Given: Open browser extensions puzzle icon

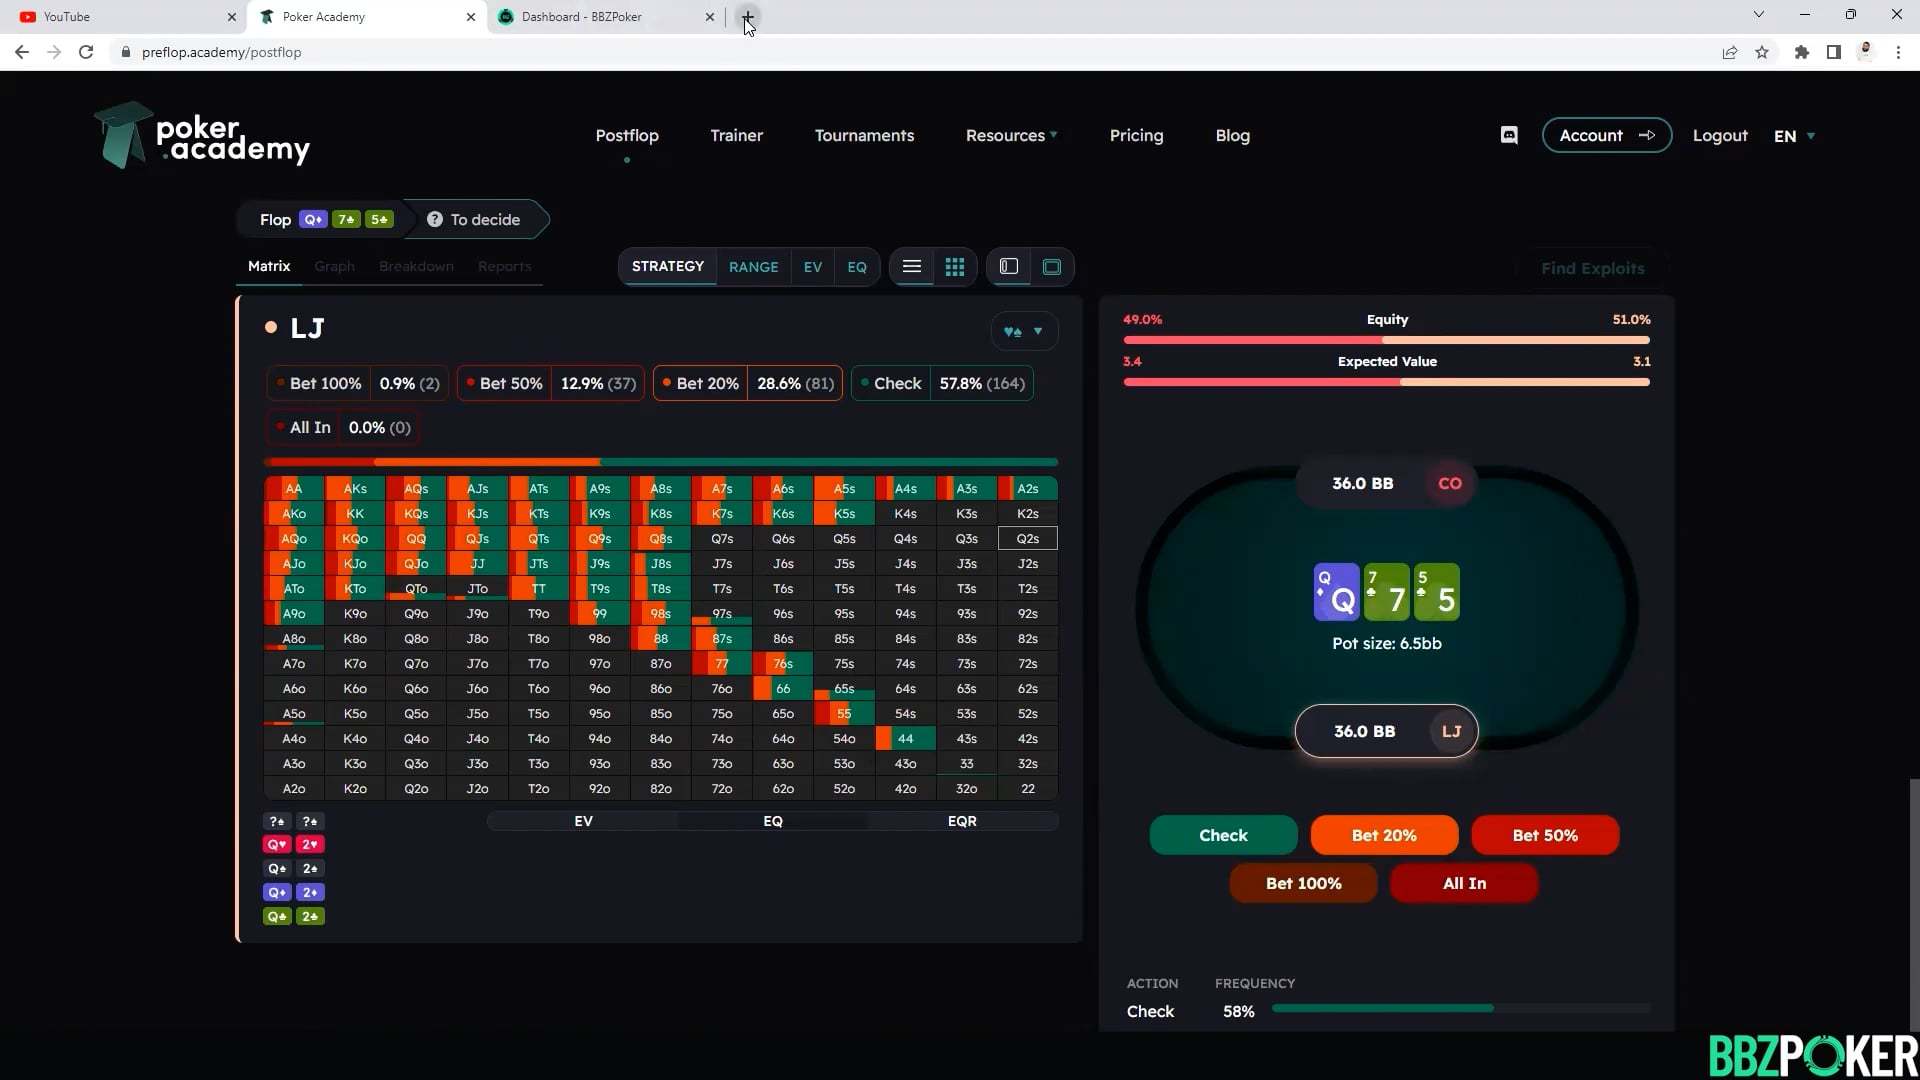Looking at the screenshot, I should click(1801, 52).
